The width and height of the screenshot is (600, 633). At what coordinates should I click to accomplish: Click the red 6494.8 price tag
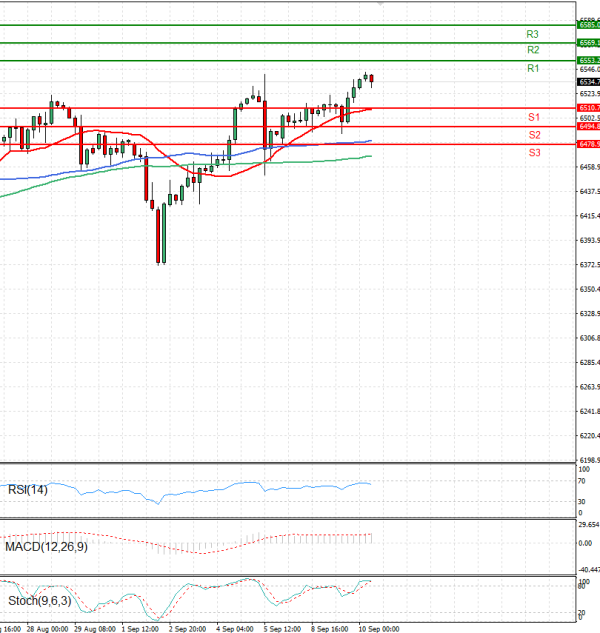(589, 126)
